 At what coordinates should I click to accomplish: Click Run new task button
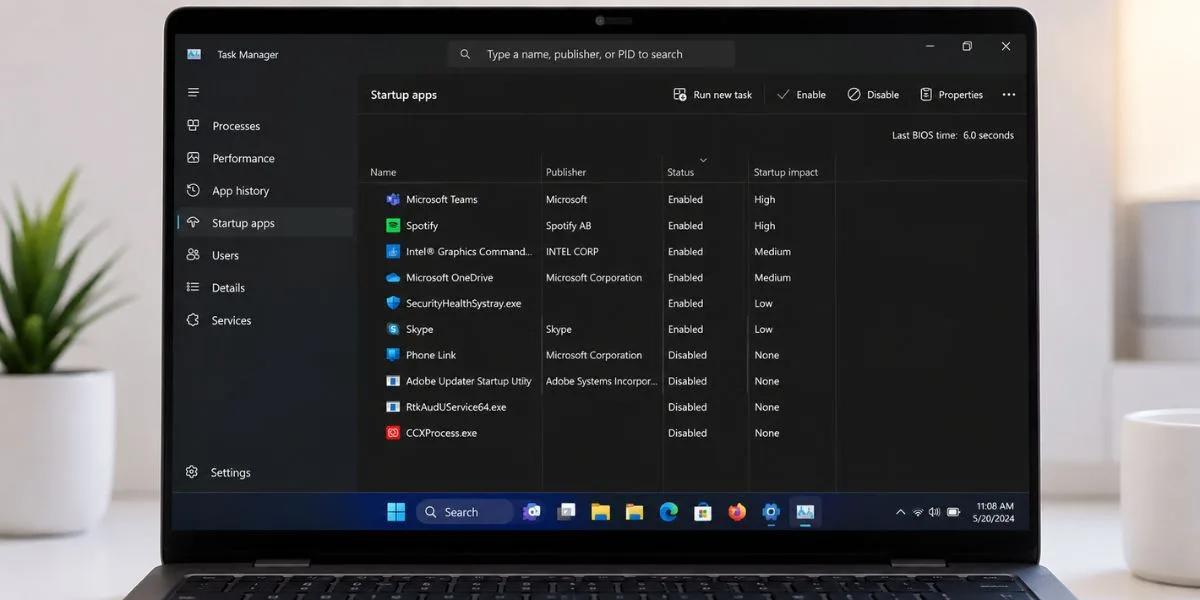click(x=712, y=95)
